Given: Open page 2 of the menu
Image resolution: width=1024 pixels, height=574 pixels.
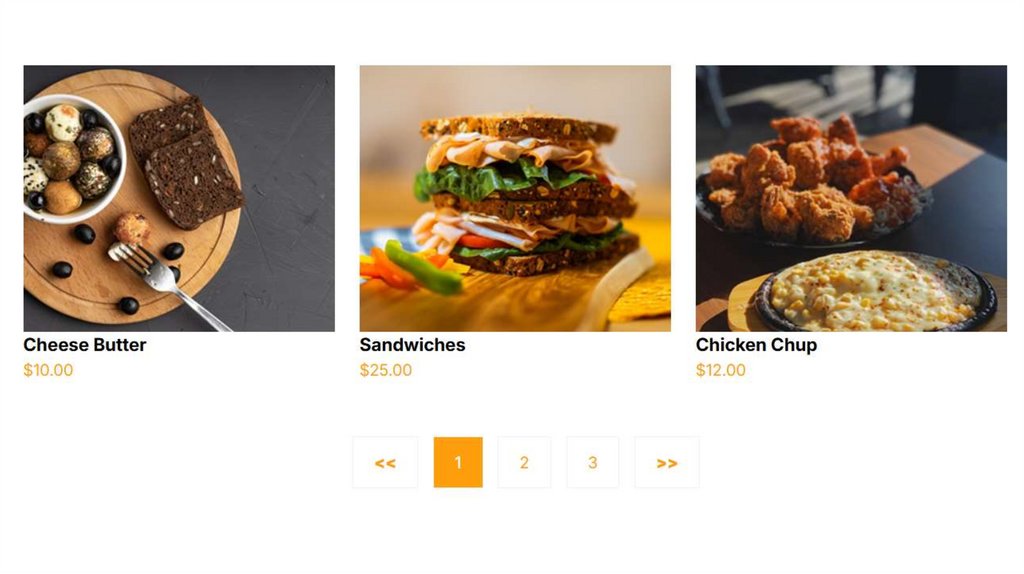Looking at the screenshot, I should (524, 462).
